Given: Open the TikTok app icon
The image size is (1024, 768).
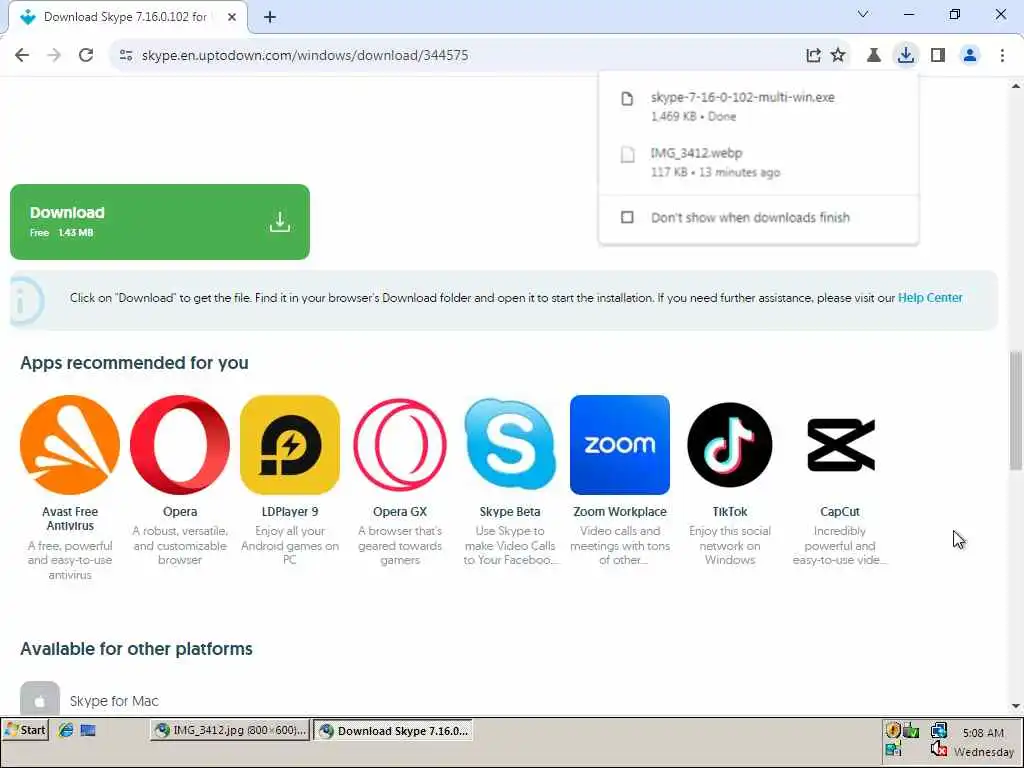Looking at the screenshot, I should click(x=730, y=445).
